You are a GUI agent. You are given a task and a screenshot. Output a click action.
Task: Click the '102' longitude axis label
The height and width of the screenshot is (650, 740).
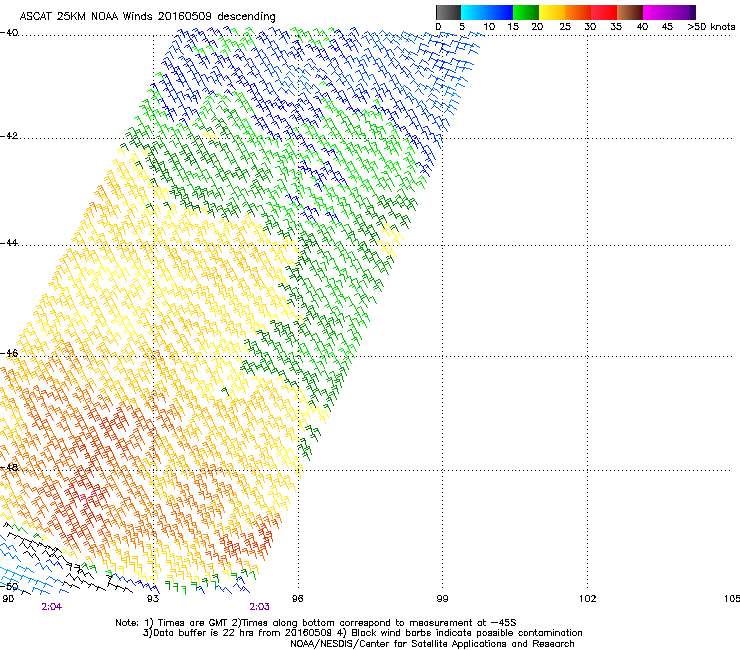[x=588, y=599]
